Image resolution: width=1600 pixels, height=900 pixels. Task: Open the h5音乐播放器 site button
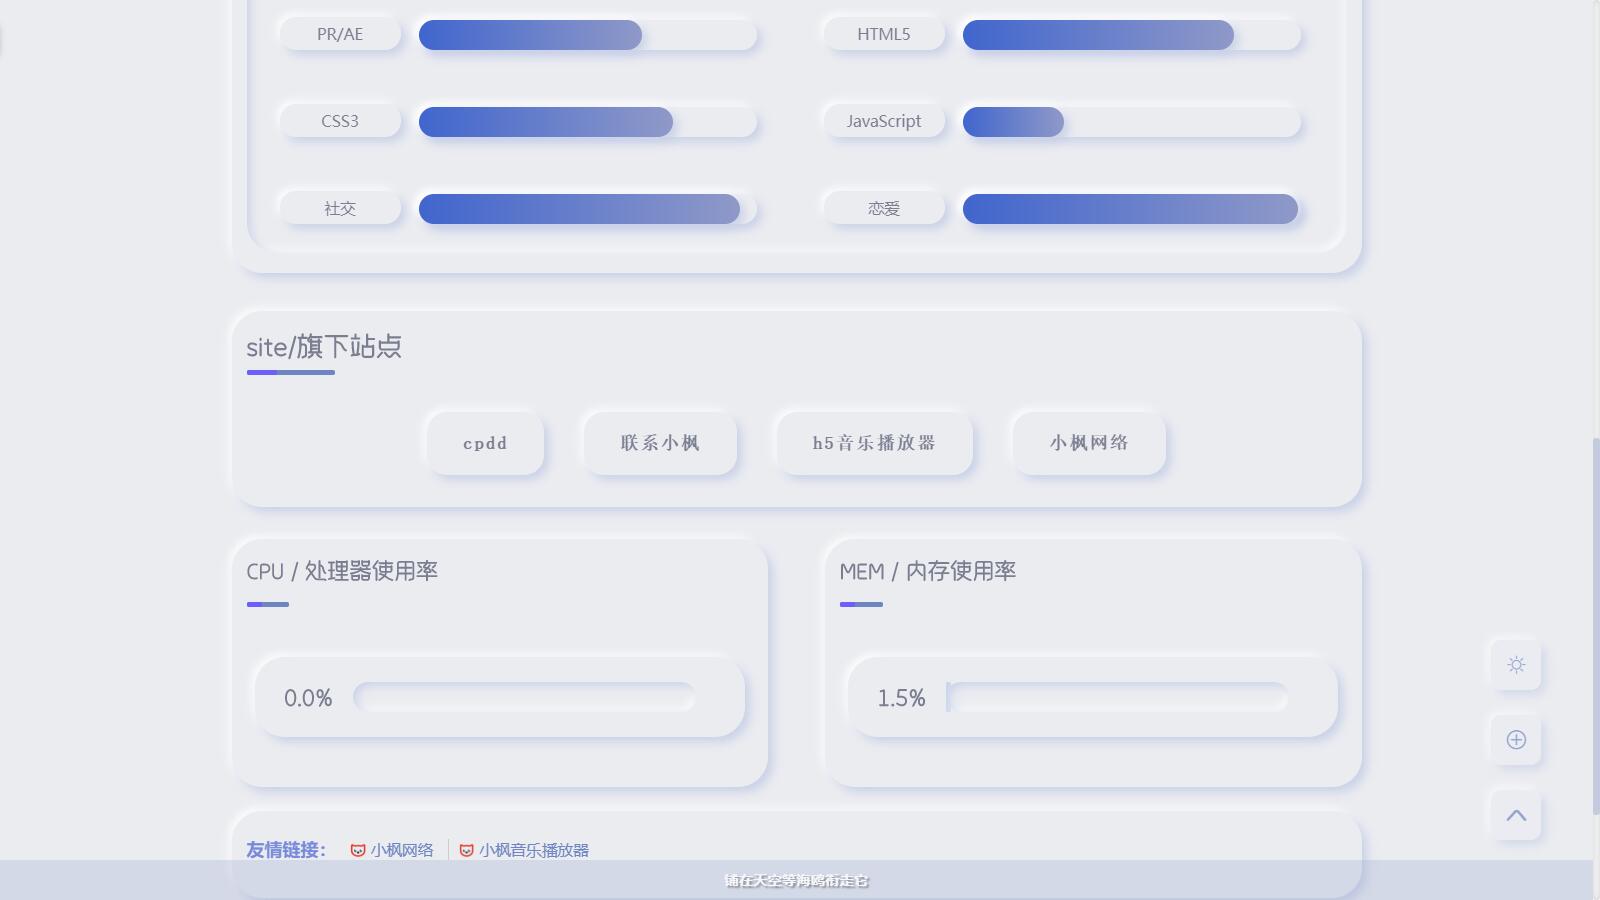point(874,443)
